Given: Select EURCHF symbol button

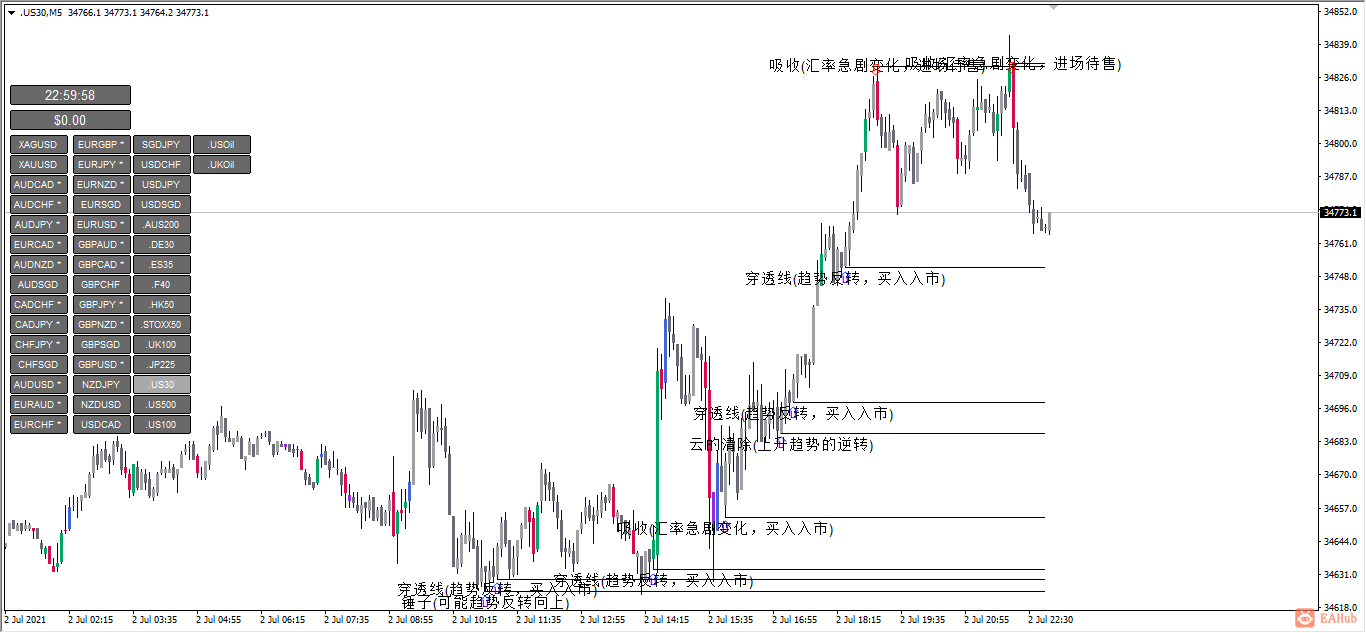Looking at the screenshot, I should (x=39, y=425).
